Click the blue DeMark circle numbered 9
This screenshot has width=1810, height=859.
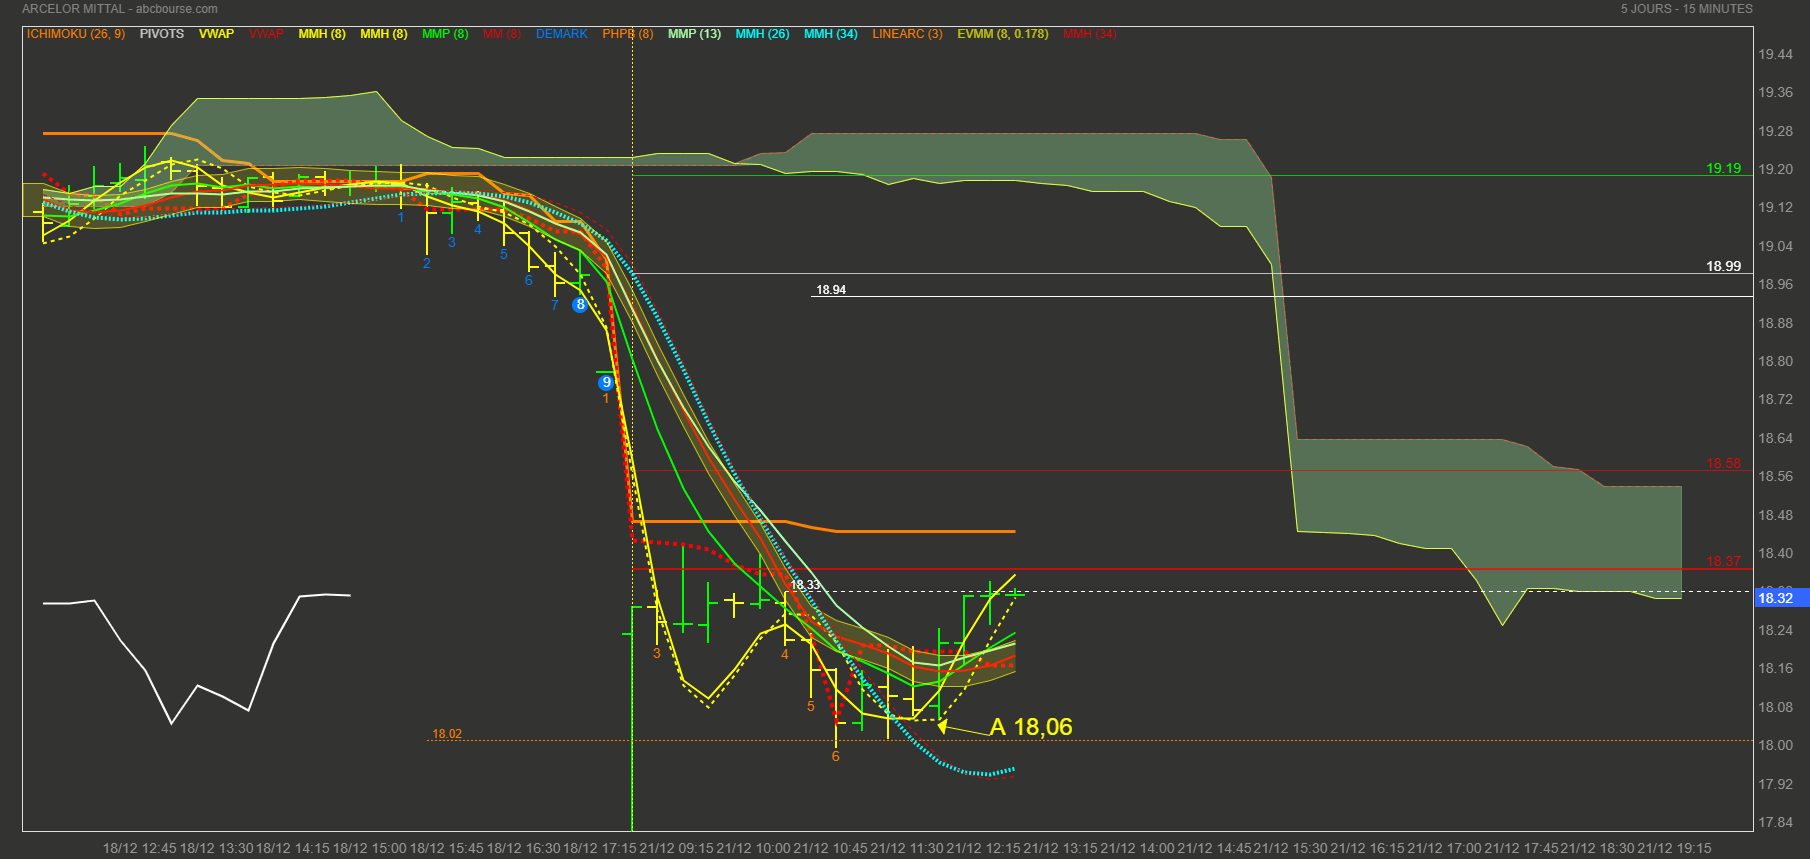coord(606,383)
